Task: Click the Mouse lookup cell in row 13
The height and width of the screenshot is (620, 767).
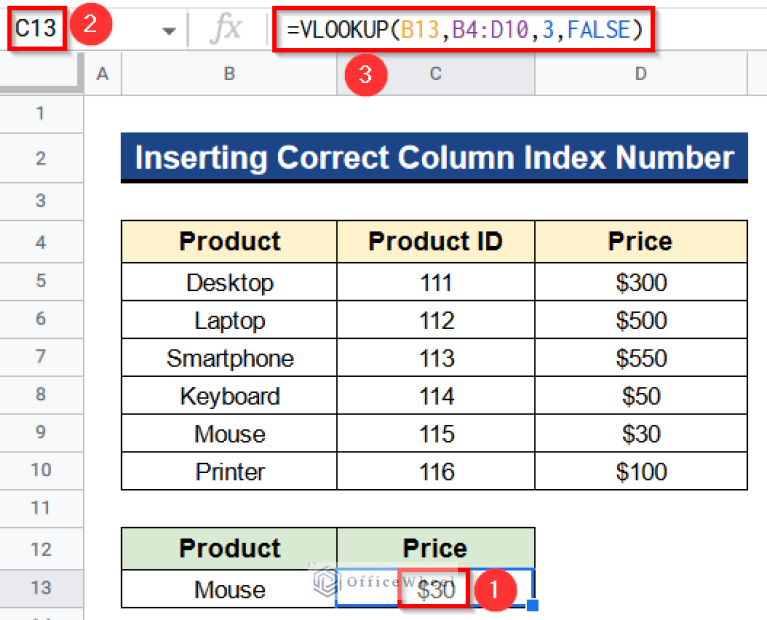Action: 229,589
